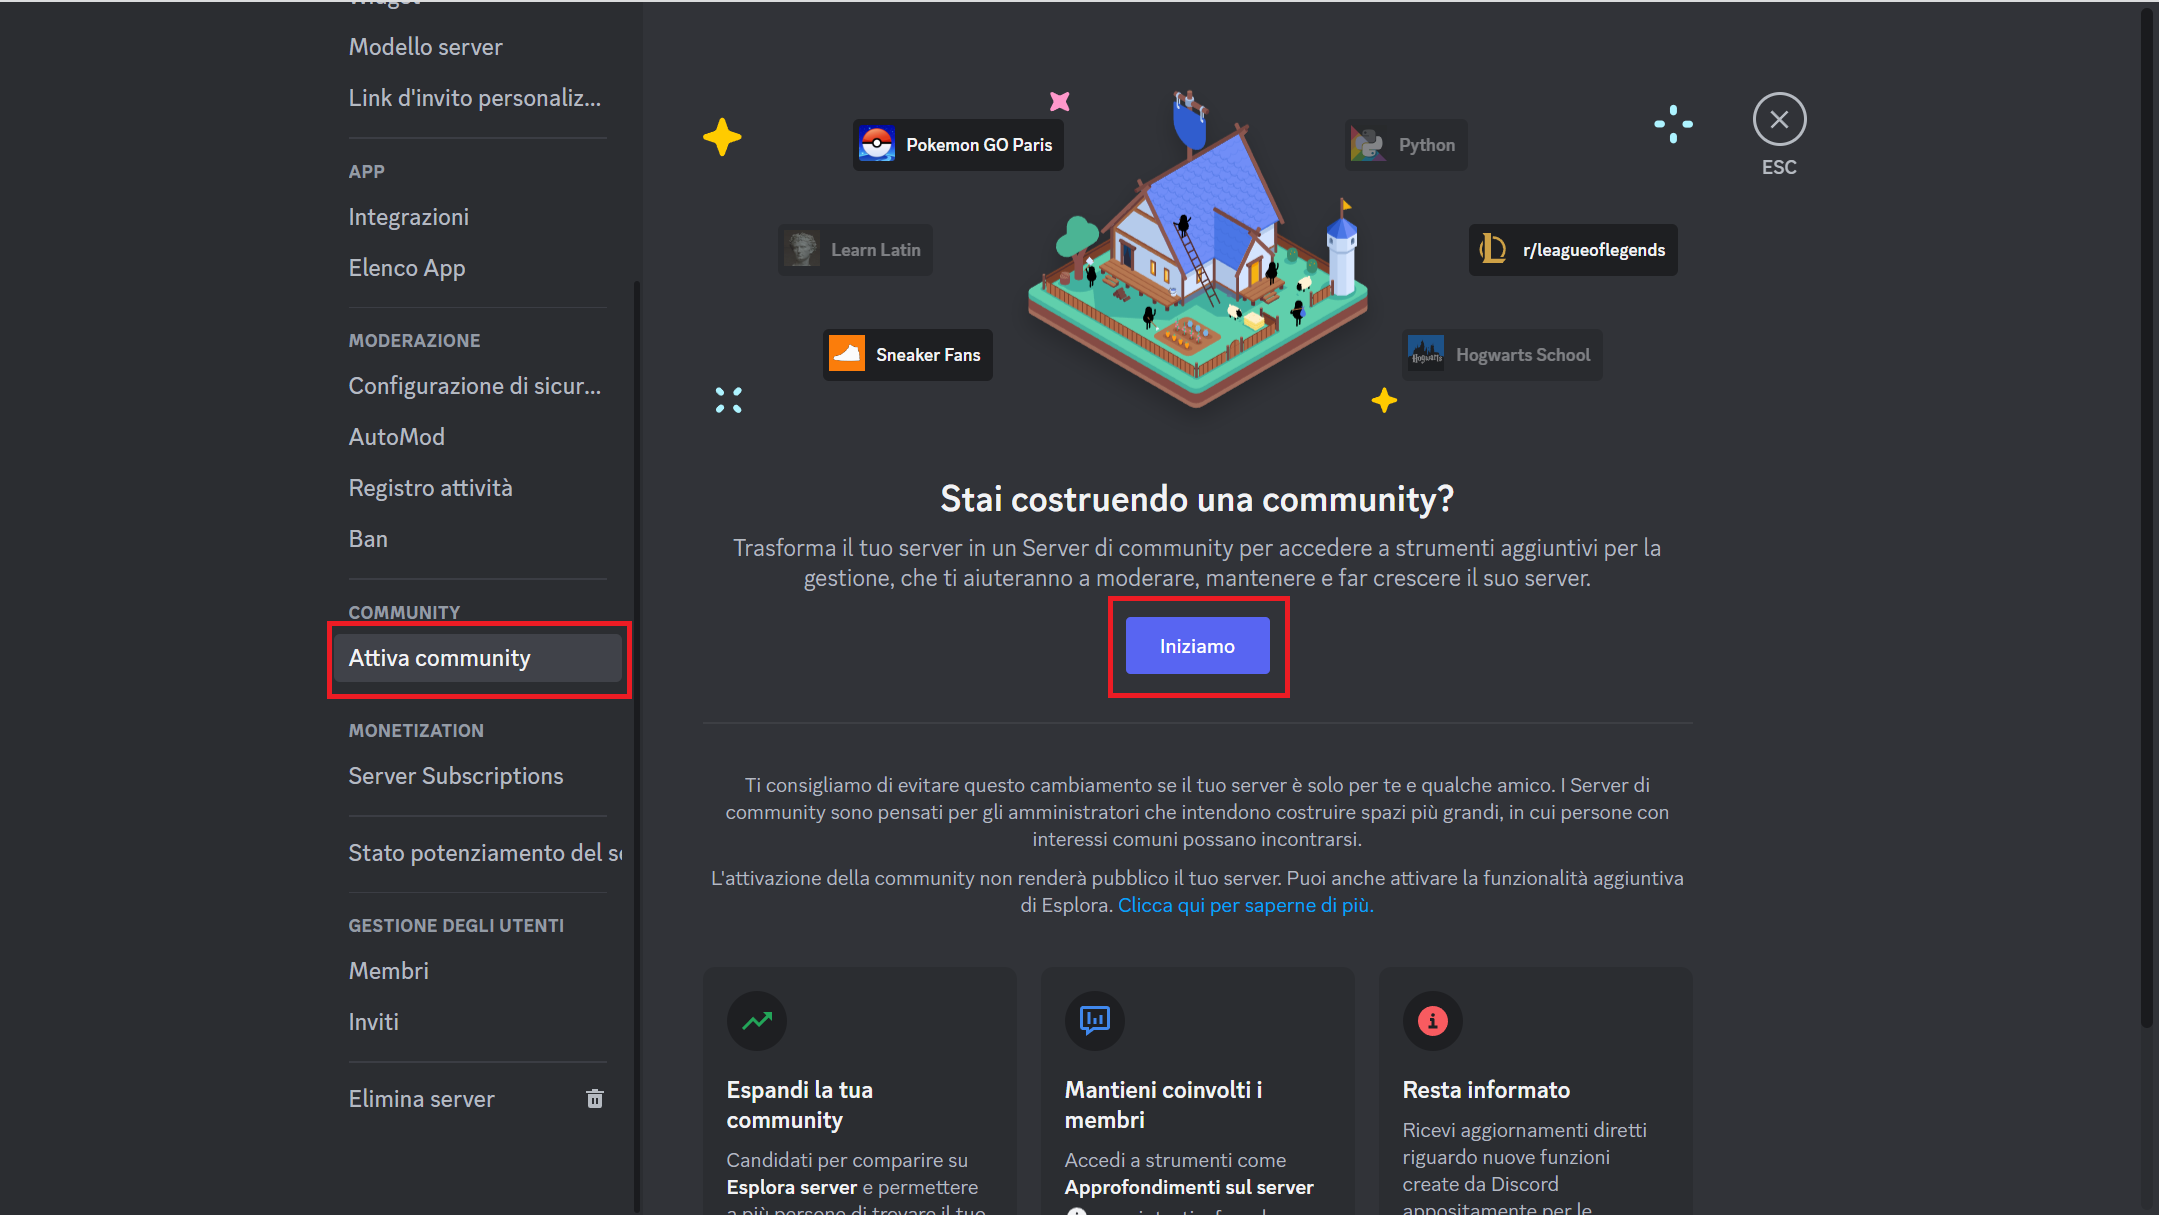Click the Learn Latin bust icon
The width and height of the screenshot is (2159, 1215).
point(802,249)
